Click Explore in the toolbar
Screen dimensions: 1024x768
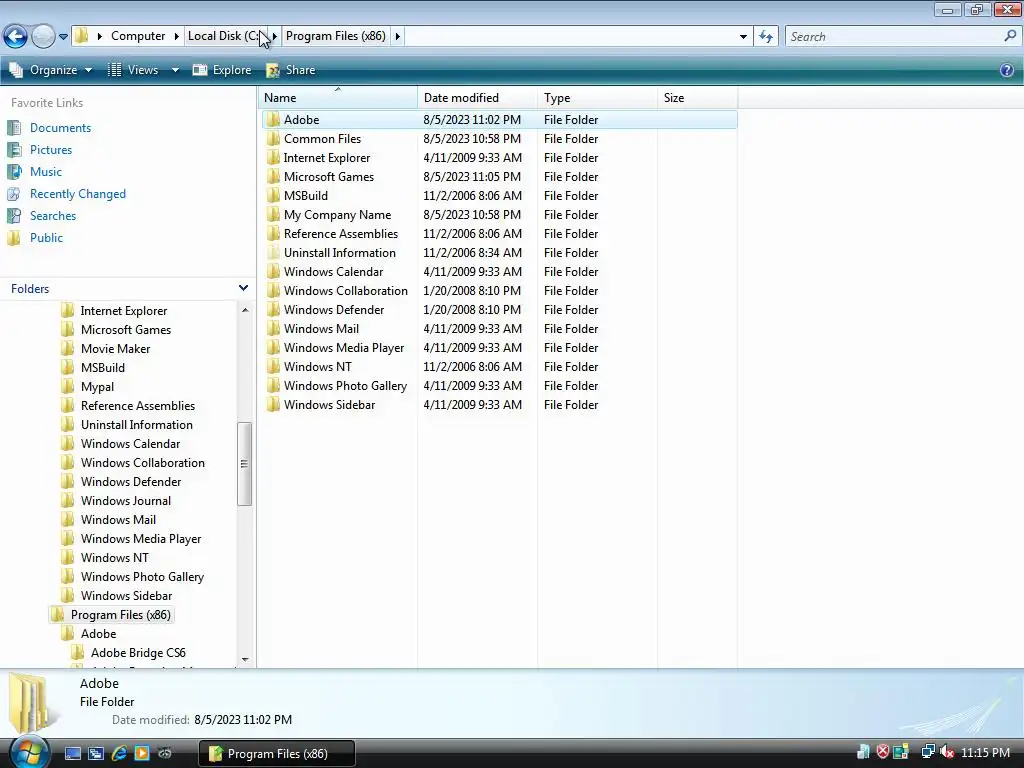(222, 70)
